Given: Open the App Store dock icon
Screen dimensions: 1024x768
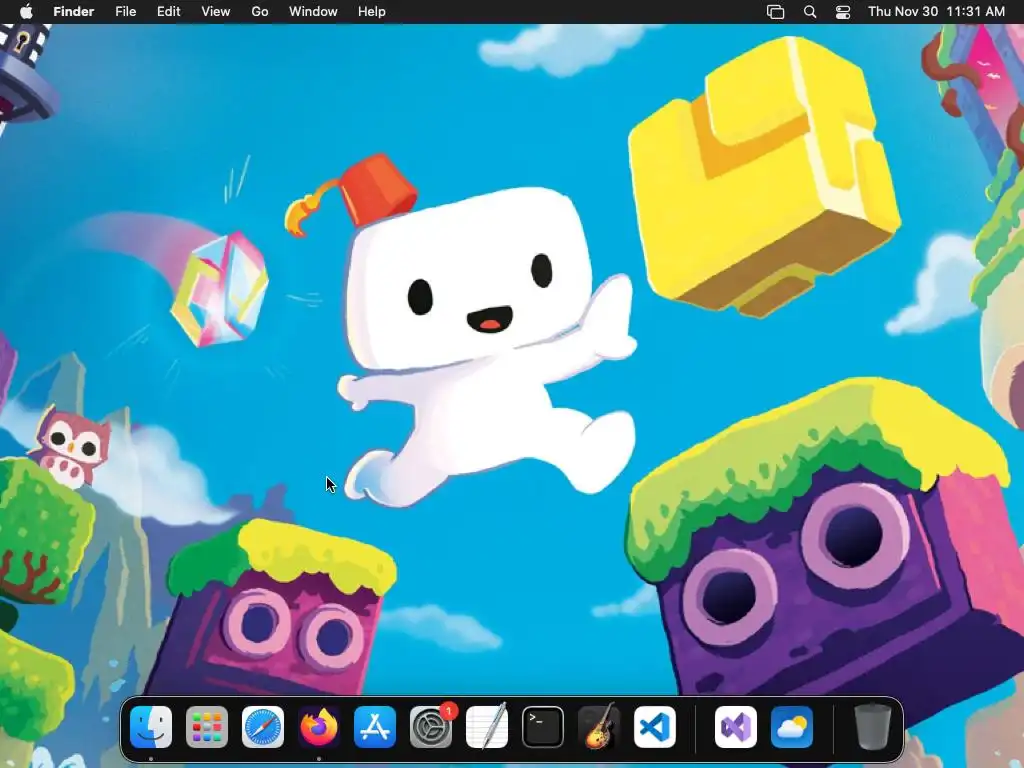Looking at the screenshot, I should coord(375,727).
